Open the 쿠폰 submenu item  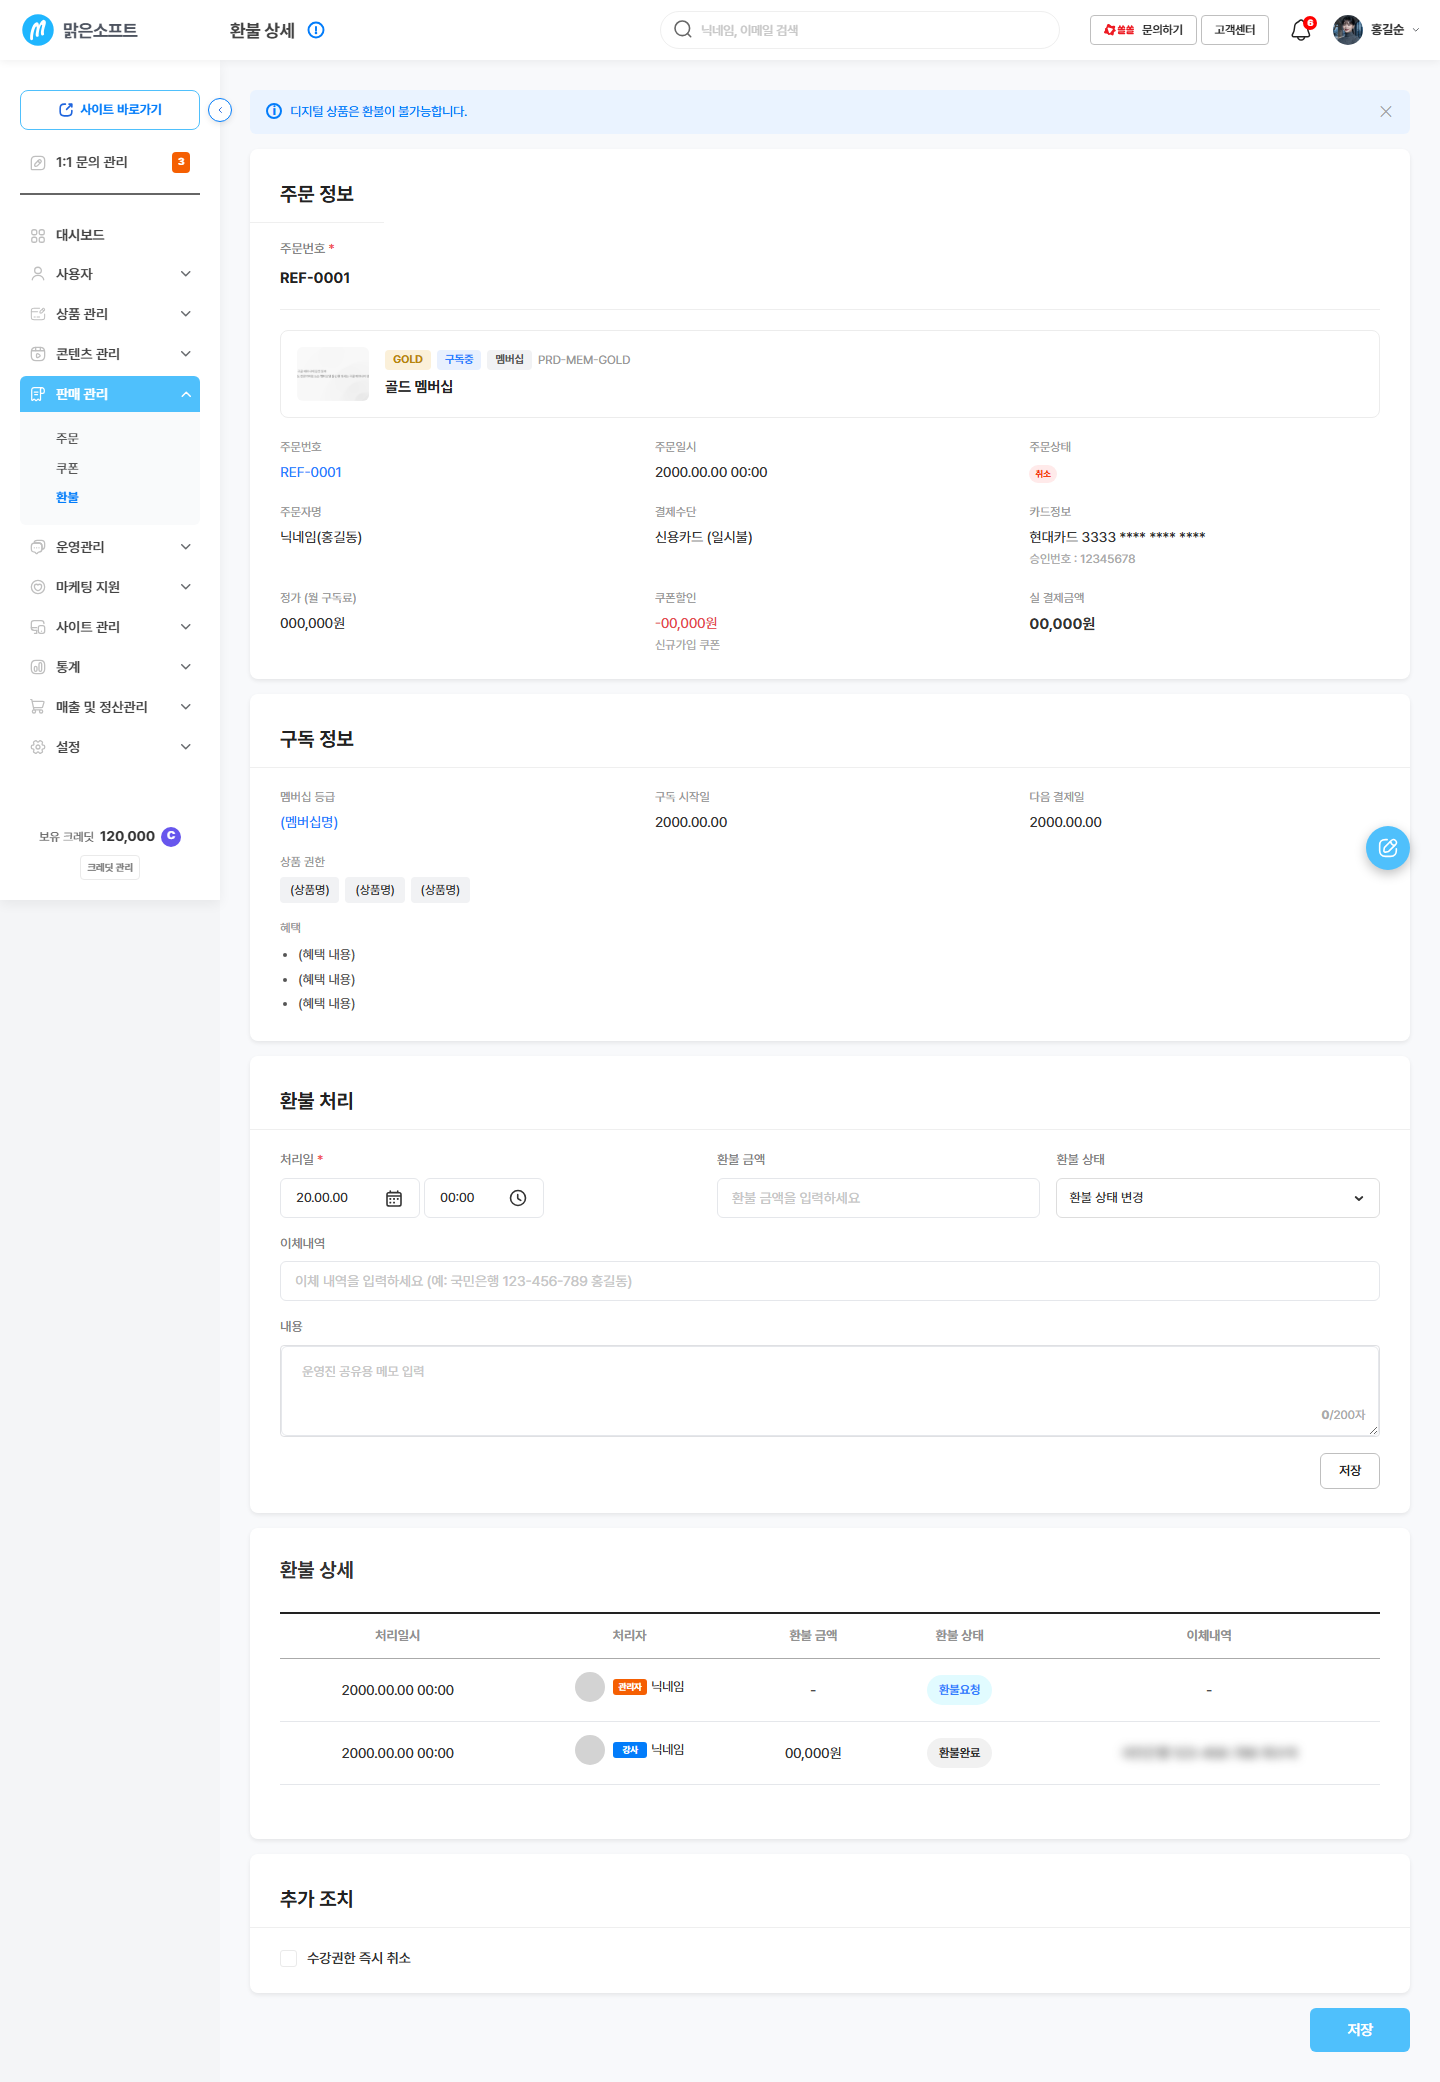coord(67,468)
